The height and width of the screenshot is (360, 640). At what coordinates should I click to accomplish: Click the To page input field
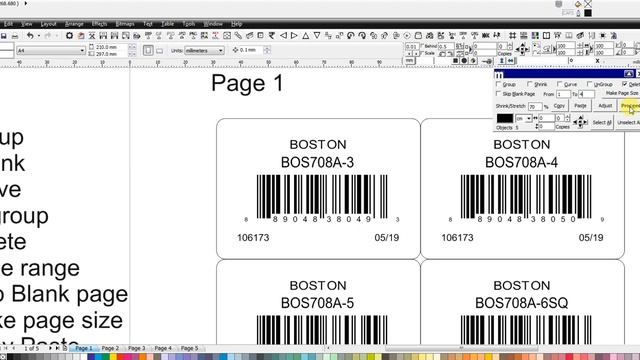[x=586, y=94]
